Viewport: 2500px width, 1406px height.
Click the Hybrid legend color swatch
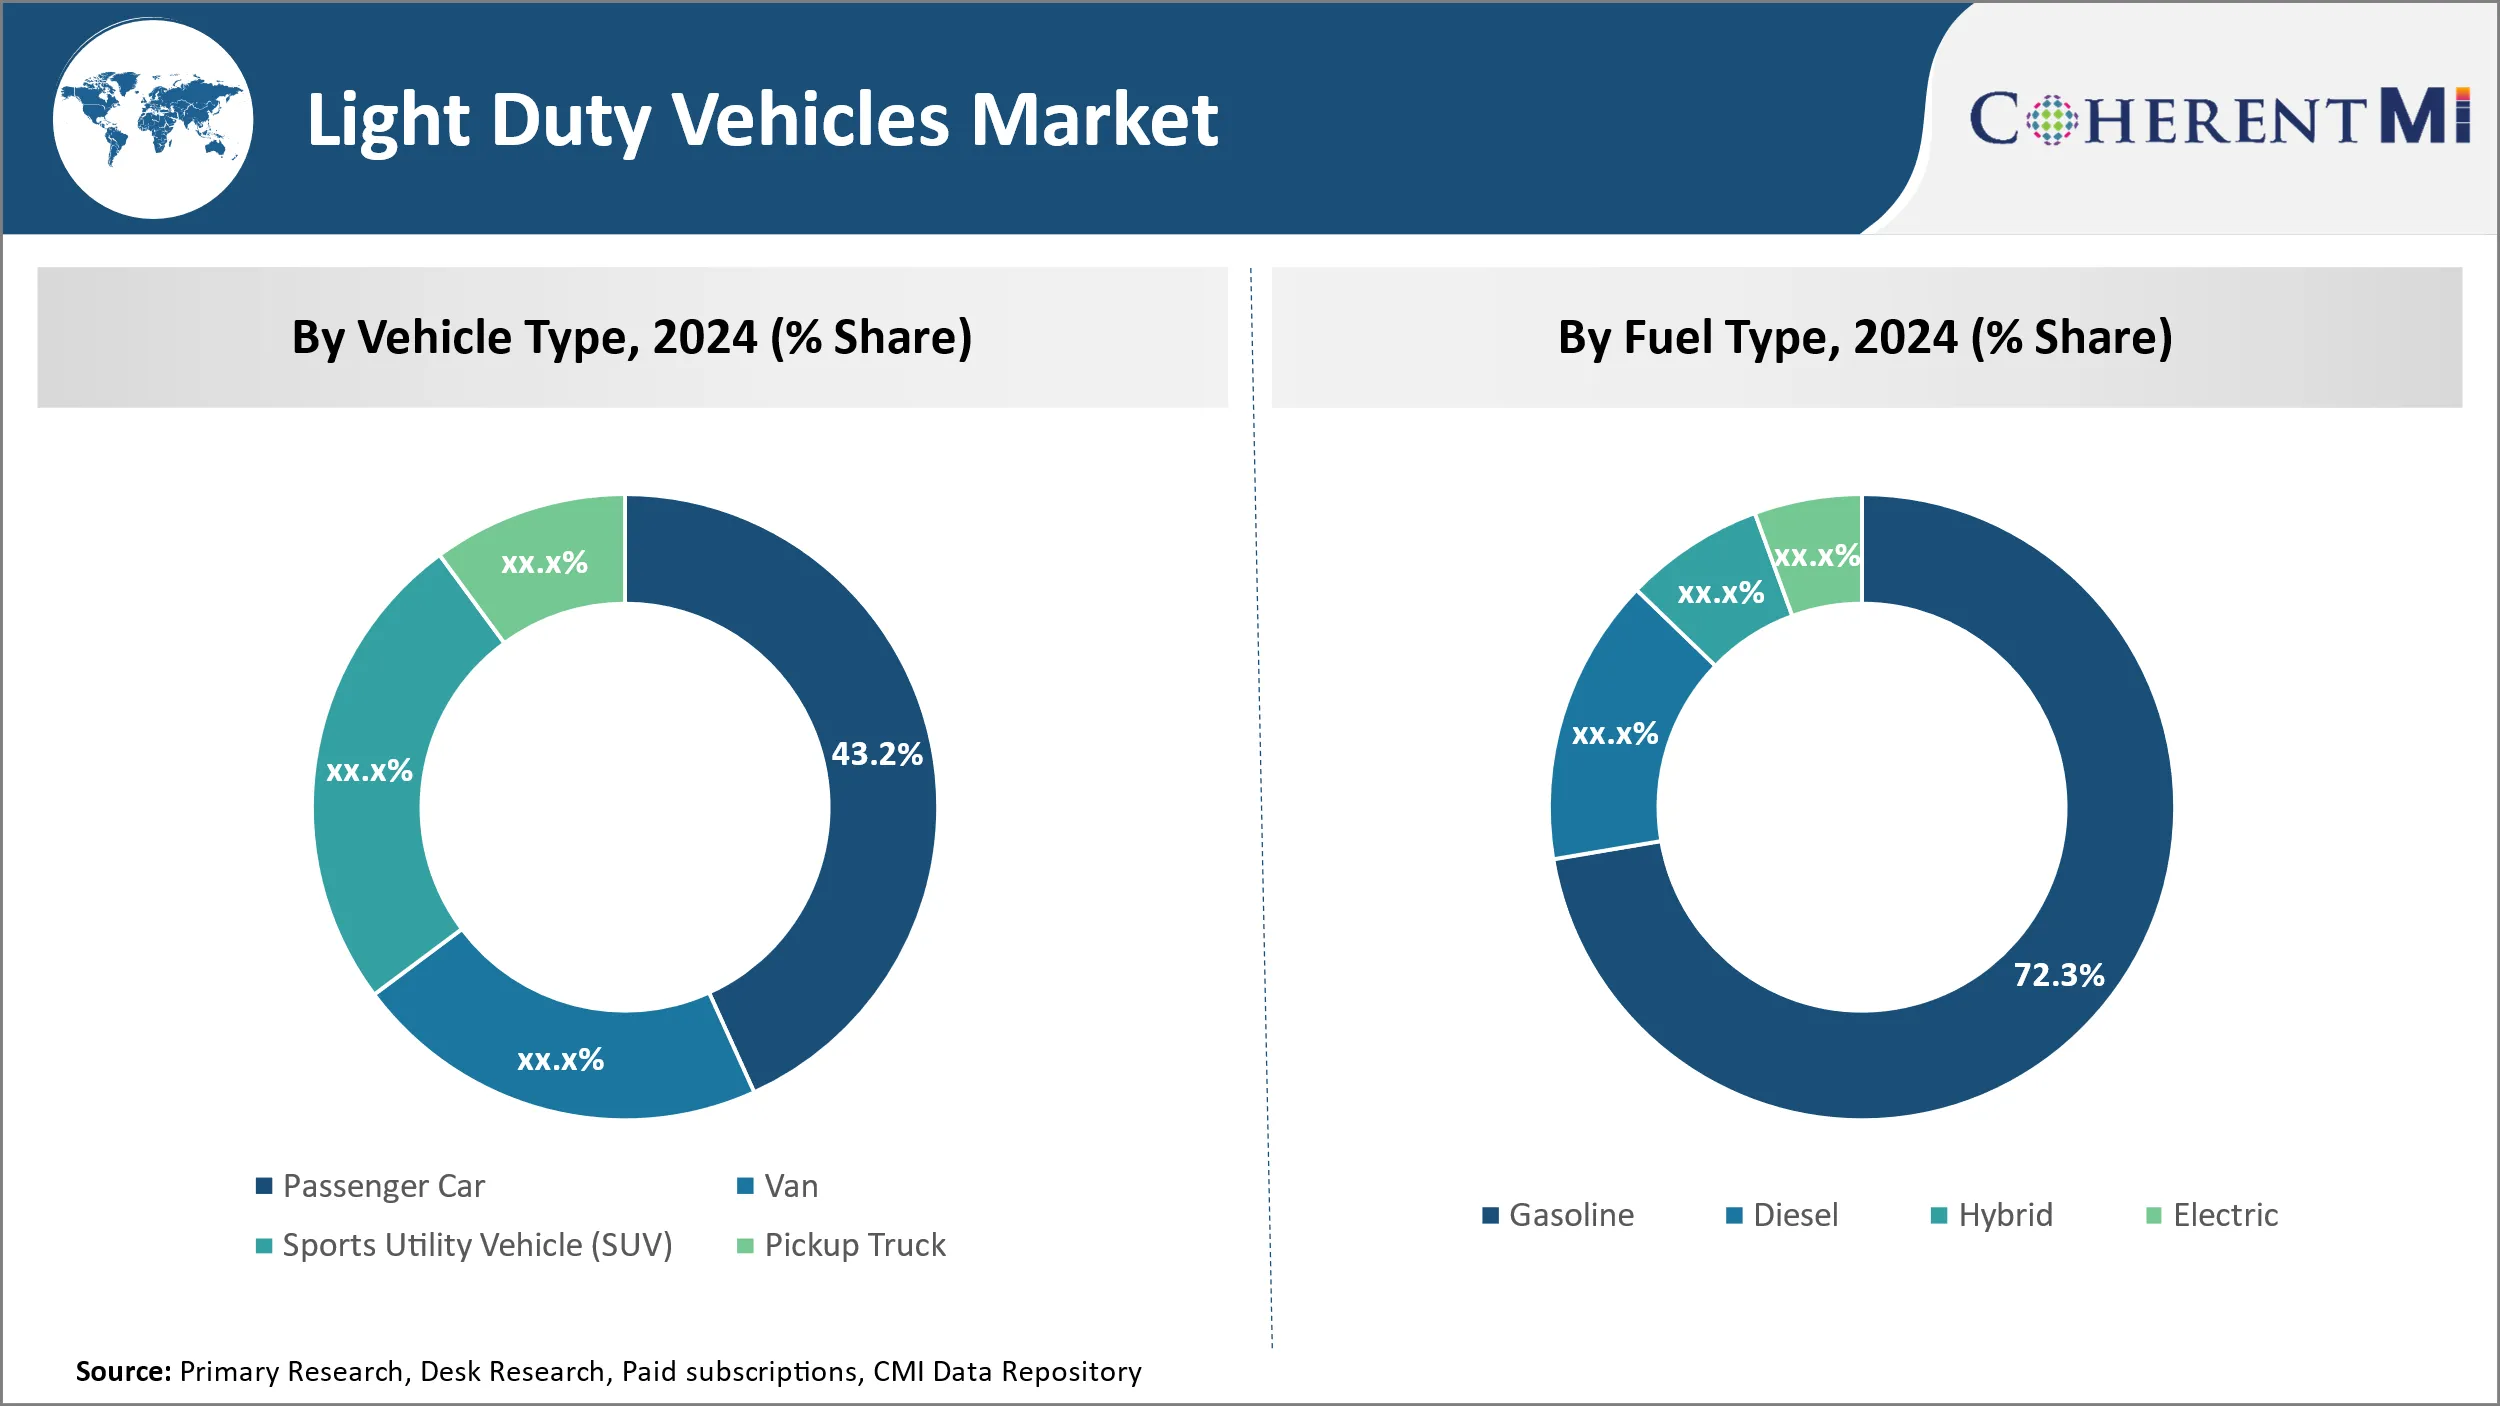(x=1939, y=1215)
